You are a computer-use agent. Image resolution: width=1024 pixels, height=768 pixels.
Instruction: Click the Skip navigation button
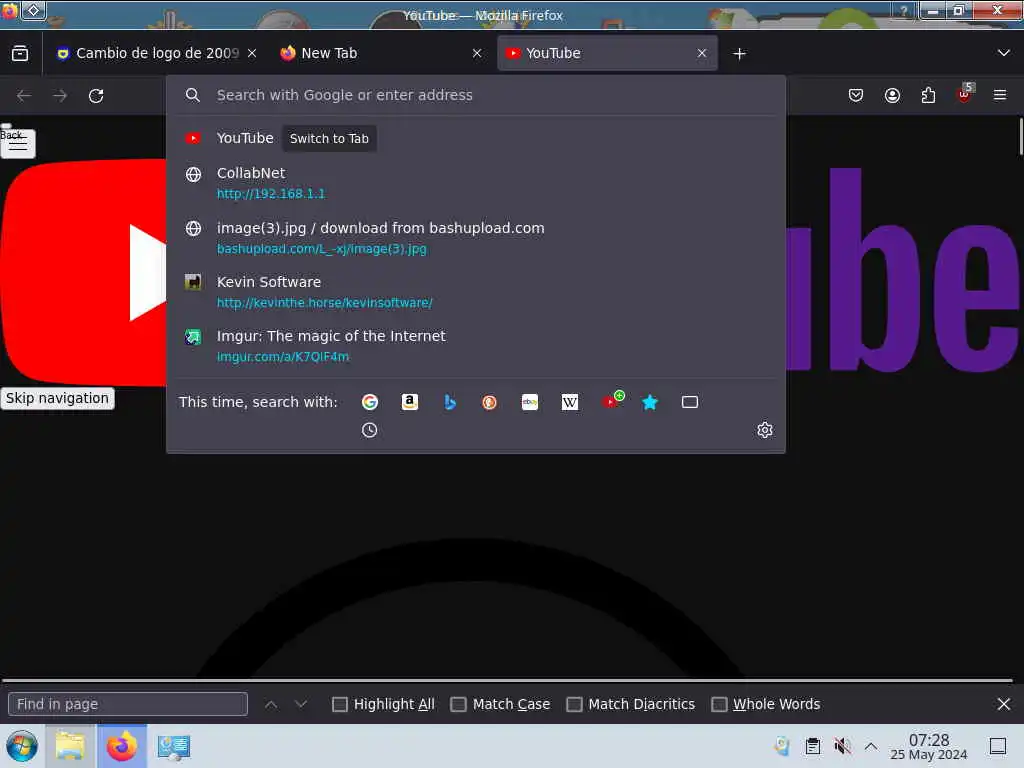pos(57,398)
